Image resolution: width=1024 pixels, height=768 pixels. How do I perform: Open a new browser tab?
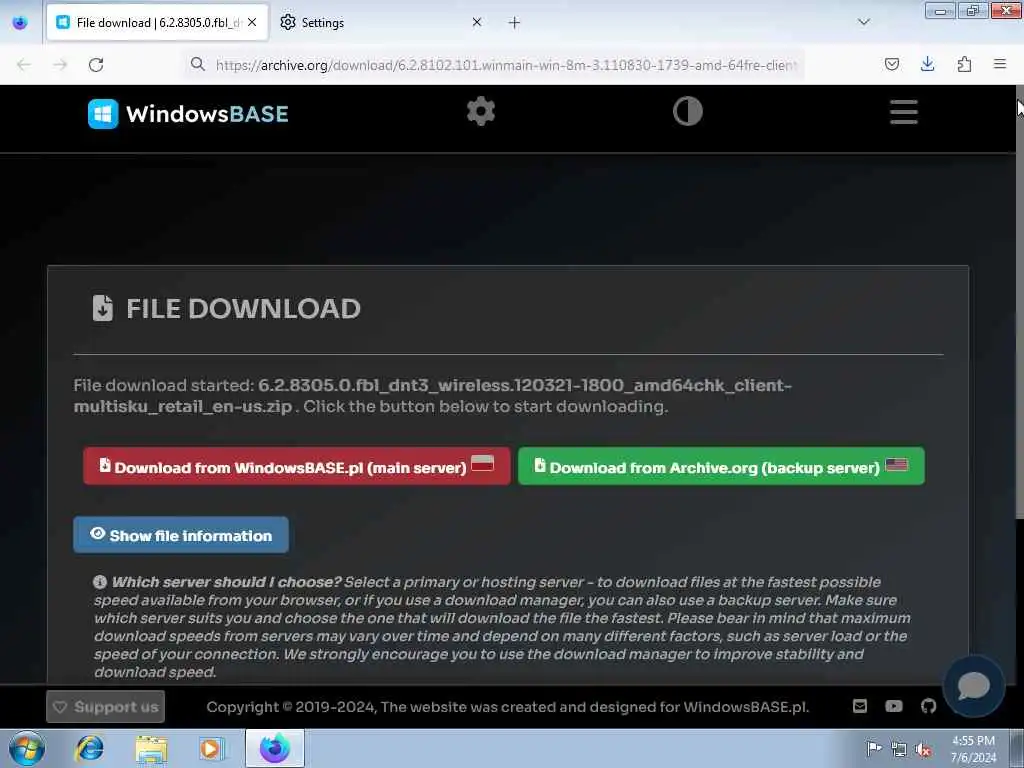[x=514, y=23]
